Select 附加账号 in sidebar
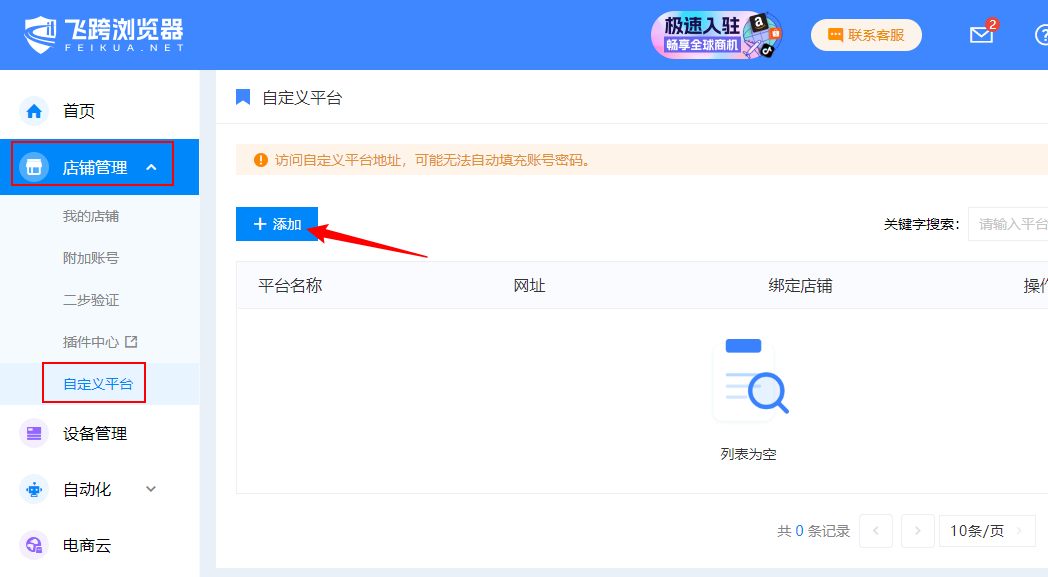 (91, 258)
